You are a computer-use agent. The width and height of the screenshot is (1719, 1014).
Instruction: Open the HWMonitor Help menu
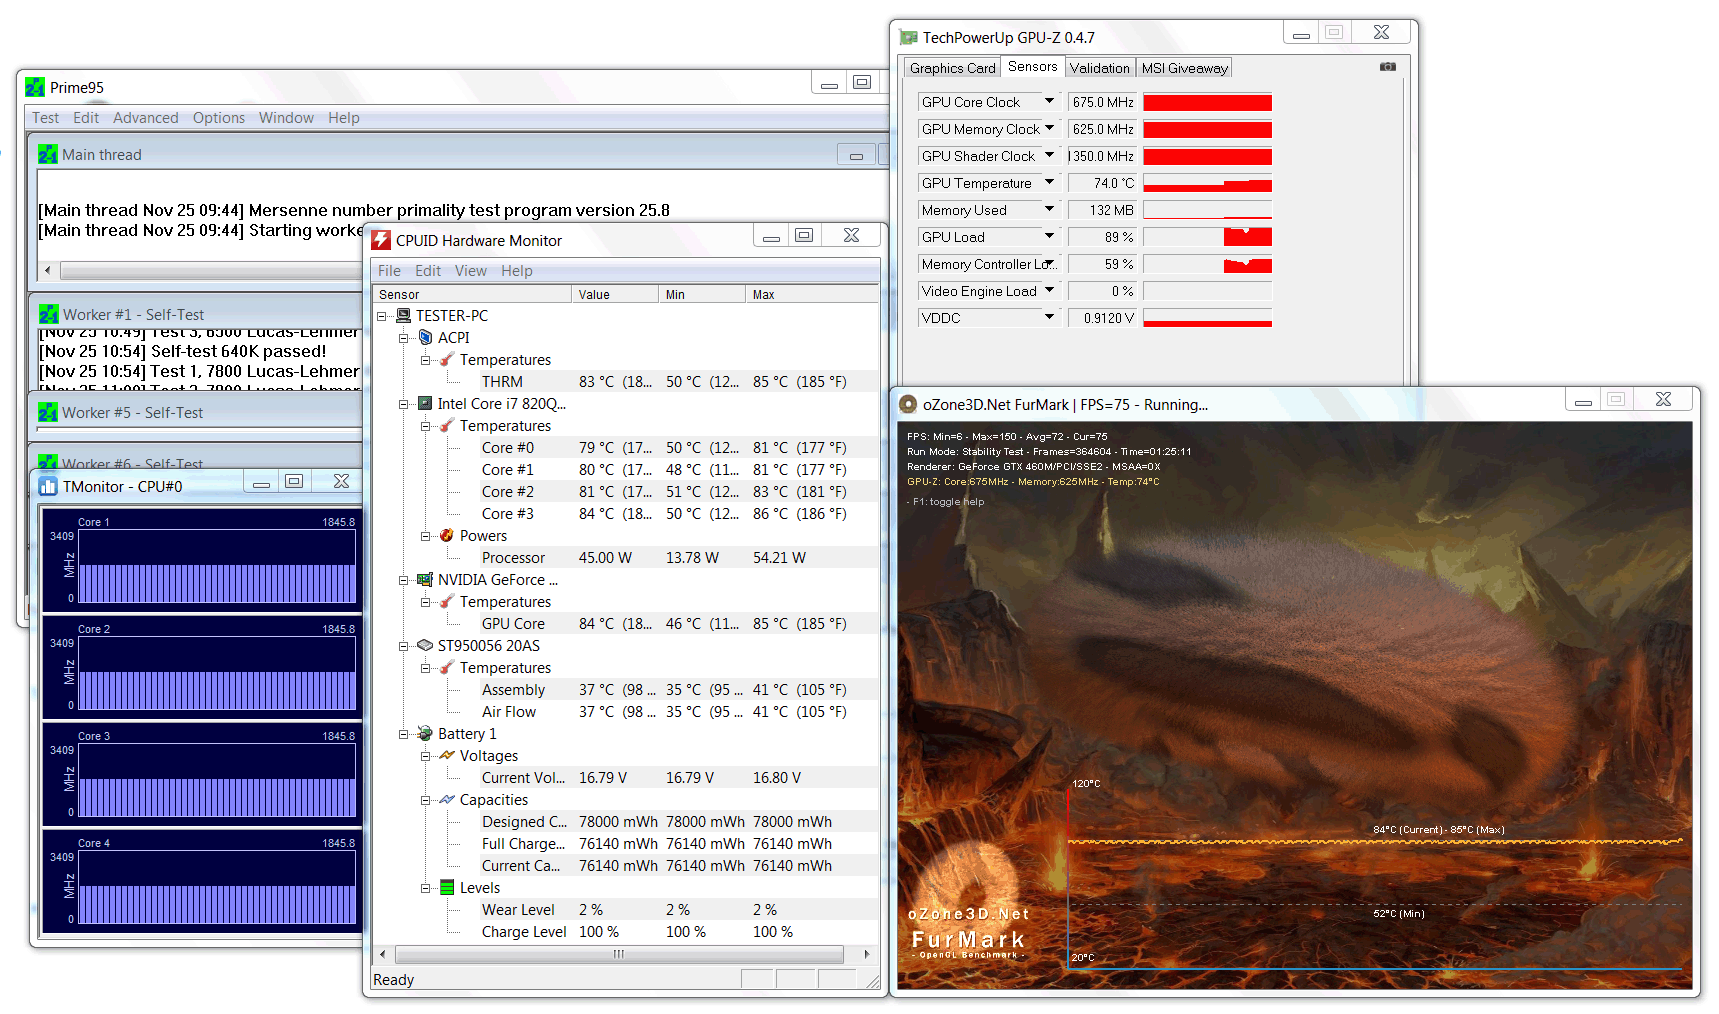(x=517, y=271)
